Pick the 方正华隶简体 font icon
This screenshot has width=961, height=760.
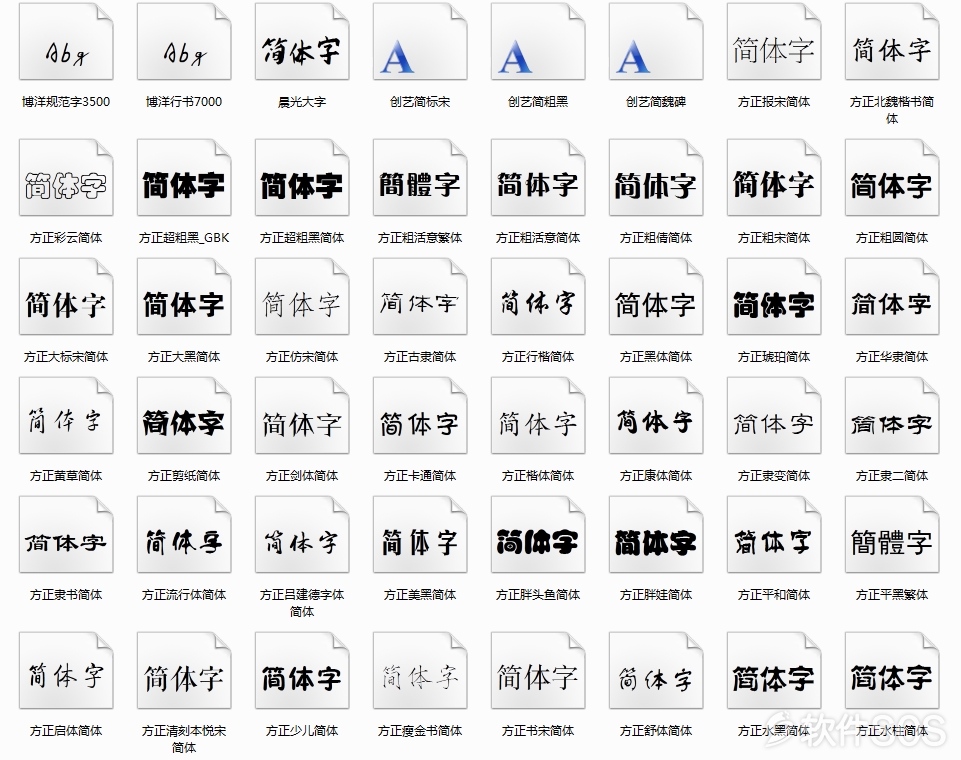pyautogui.click(x=892, y=296)
